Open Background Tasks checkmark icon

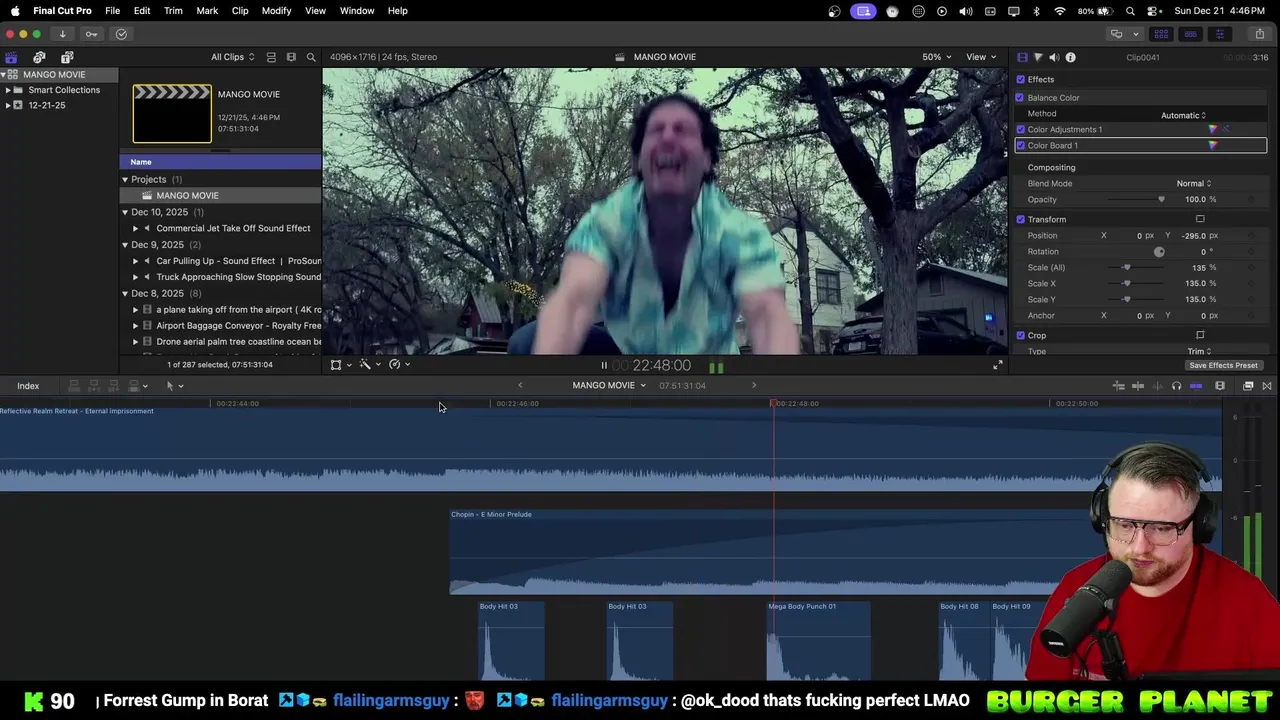pyautogui.click(x=121, y=34)
